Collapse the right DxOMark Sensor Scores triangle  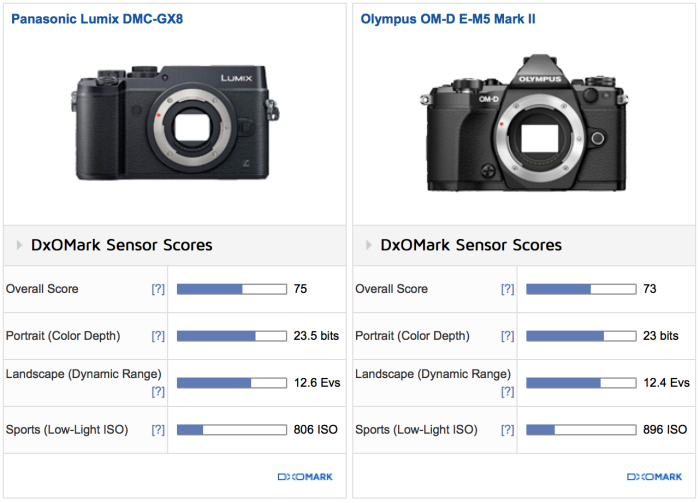[x=368, y=245]
